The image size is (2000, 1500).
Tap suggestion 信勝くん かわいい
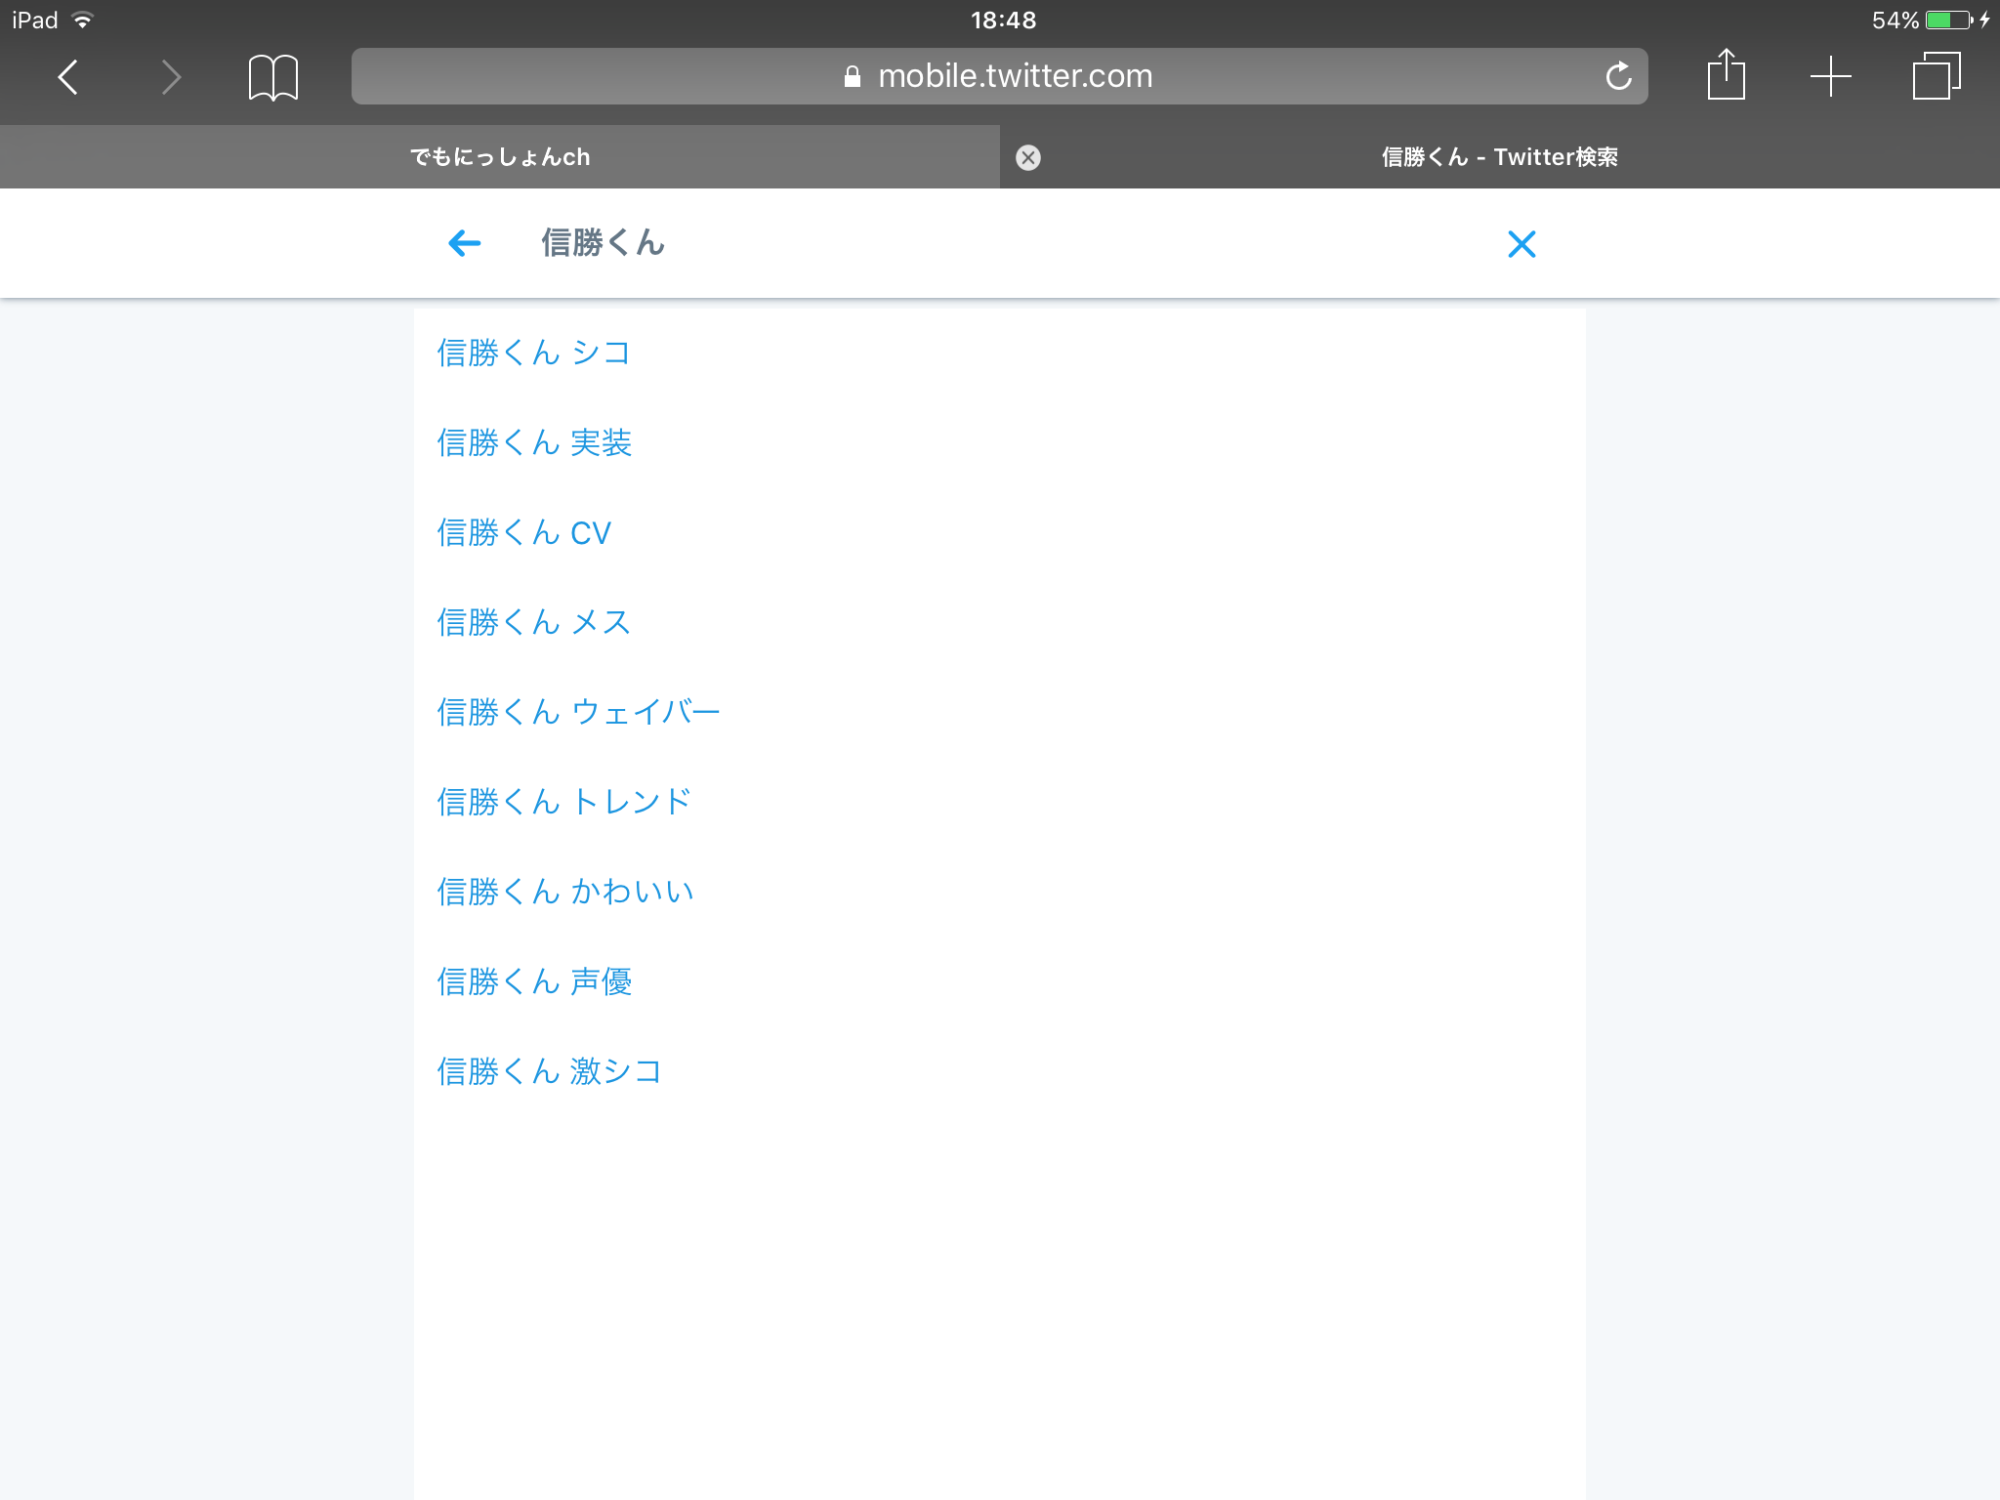point(565,891)
